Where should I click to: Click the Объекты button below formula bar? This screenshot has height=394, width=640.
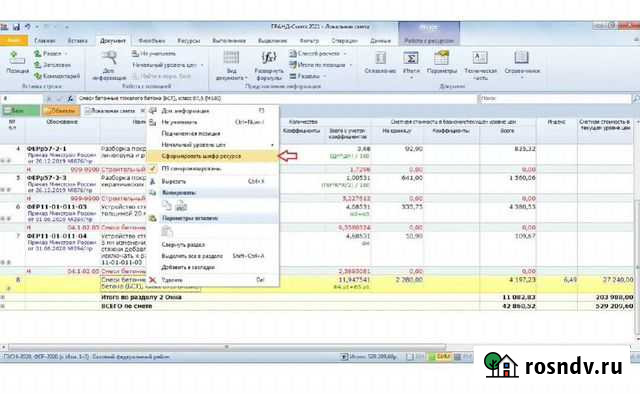60,111
